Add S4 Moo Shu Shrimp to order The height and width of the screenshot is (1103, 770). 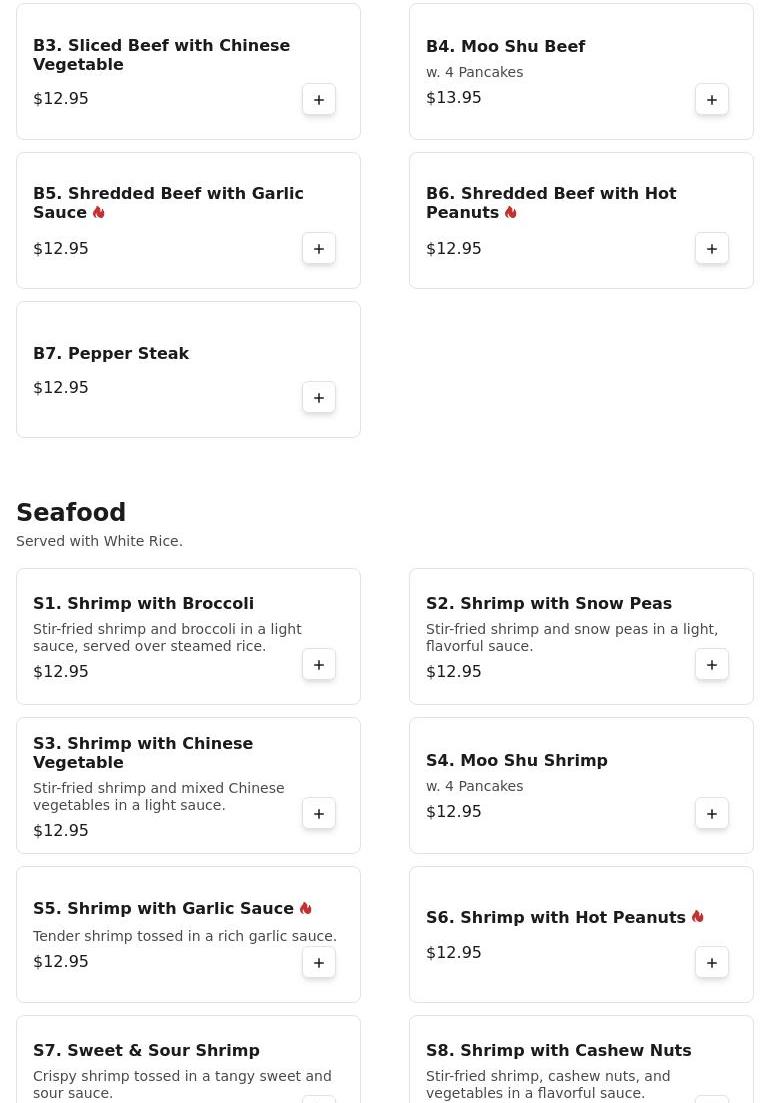tap(712, 814)
